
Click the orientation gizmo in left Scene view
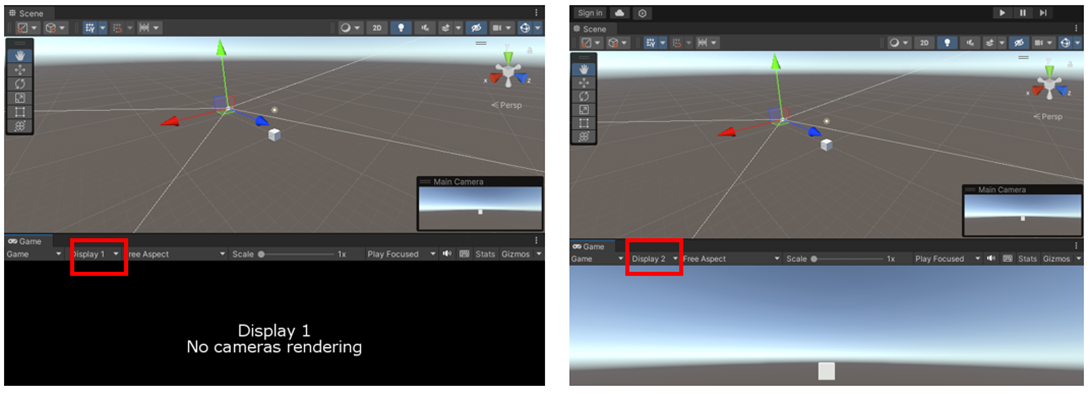[x=509, y=71]
